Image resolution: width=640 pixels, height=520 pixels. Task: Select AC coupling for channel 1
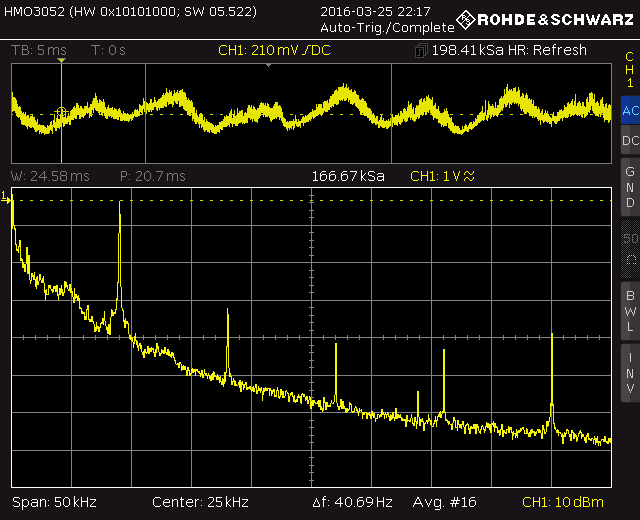(x=629, y=110)
